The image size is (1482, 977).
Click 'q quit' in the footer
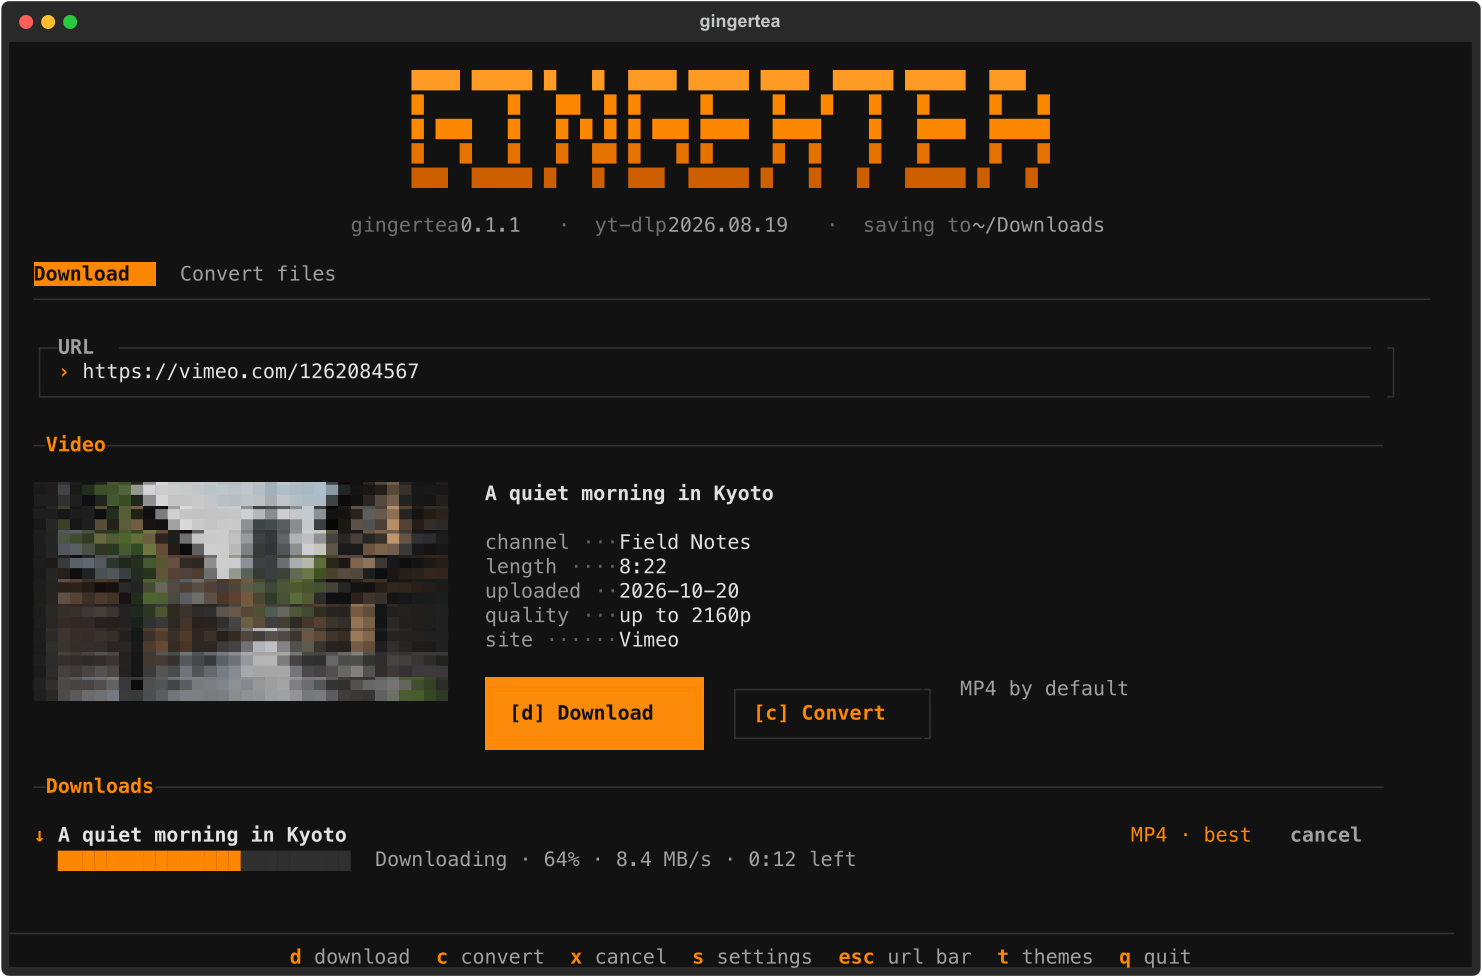1155,957
